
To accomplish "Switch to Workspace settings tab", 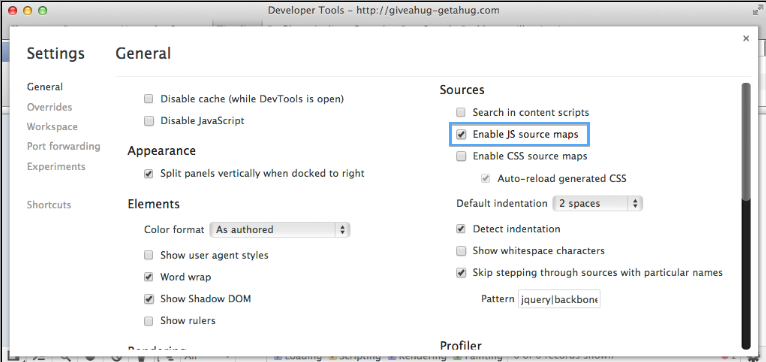I will click(x=52, y=127).
